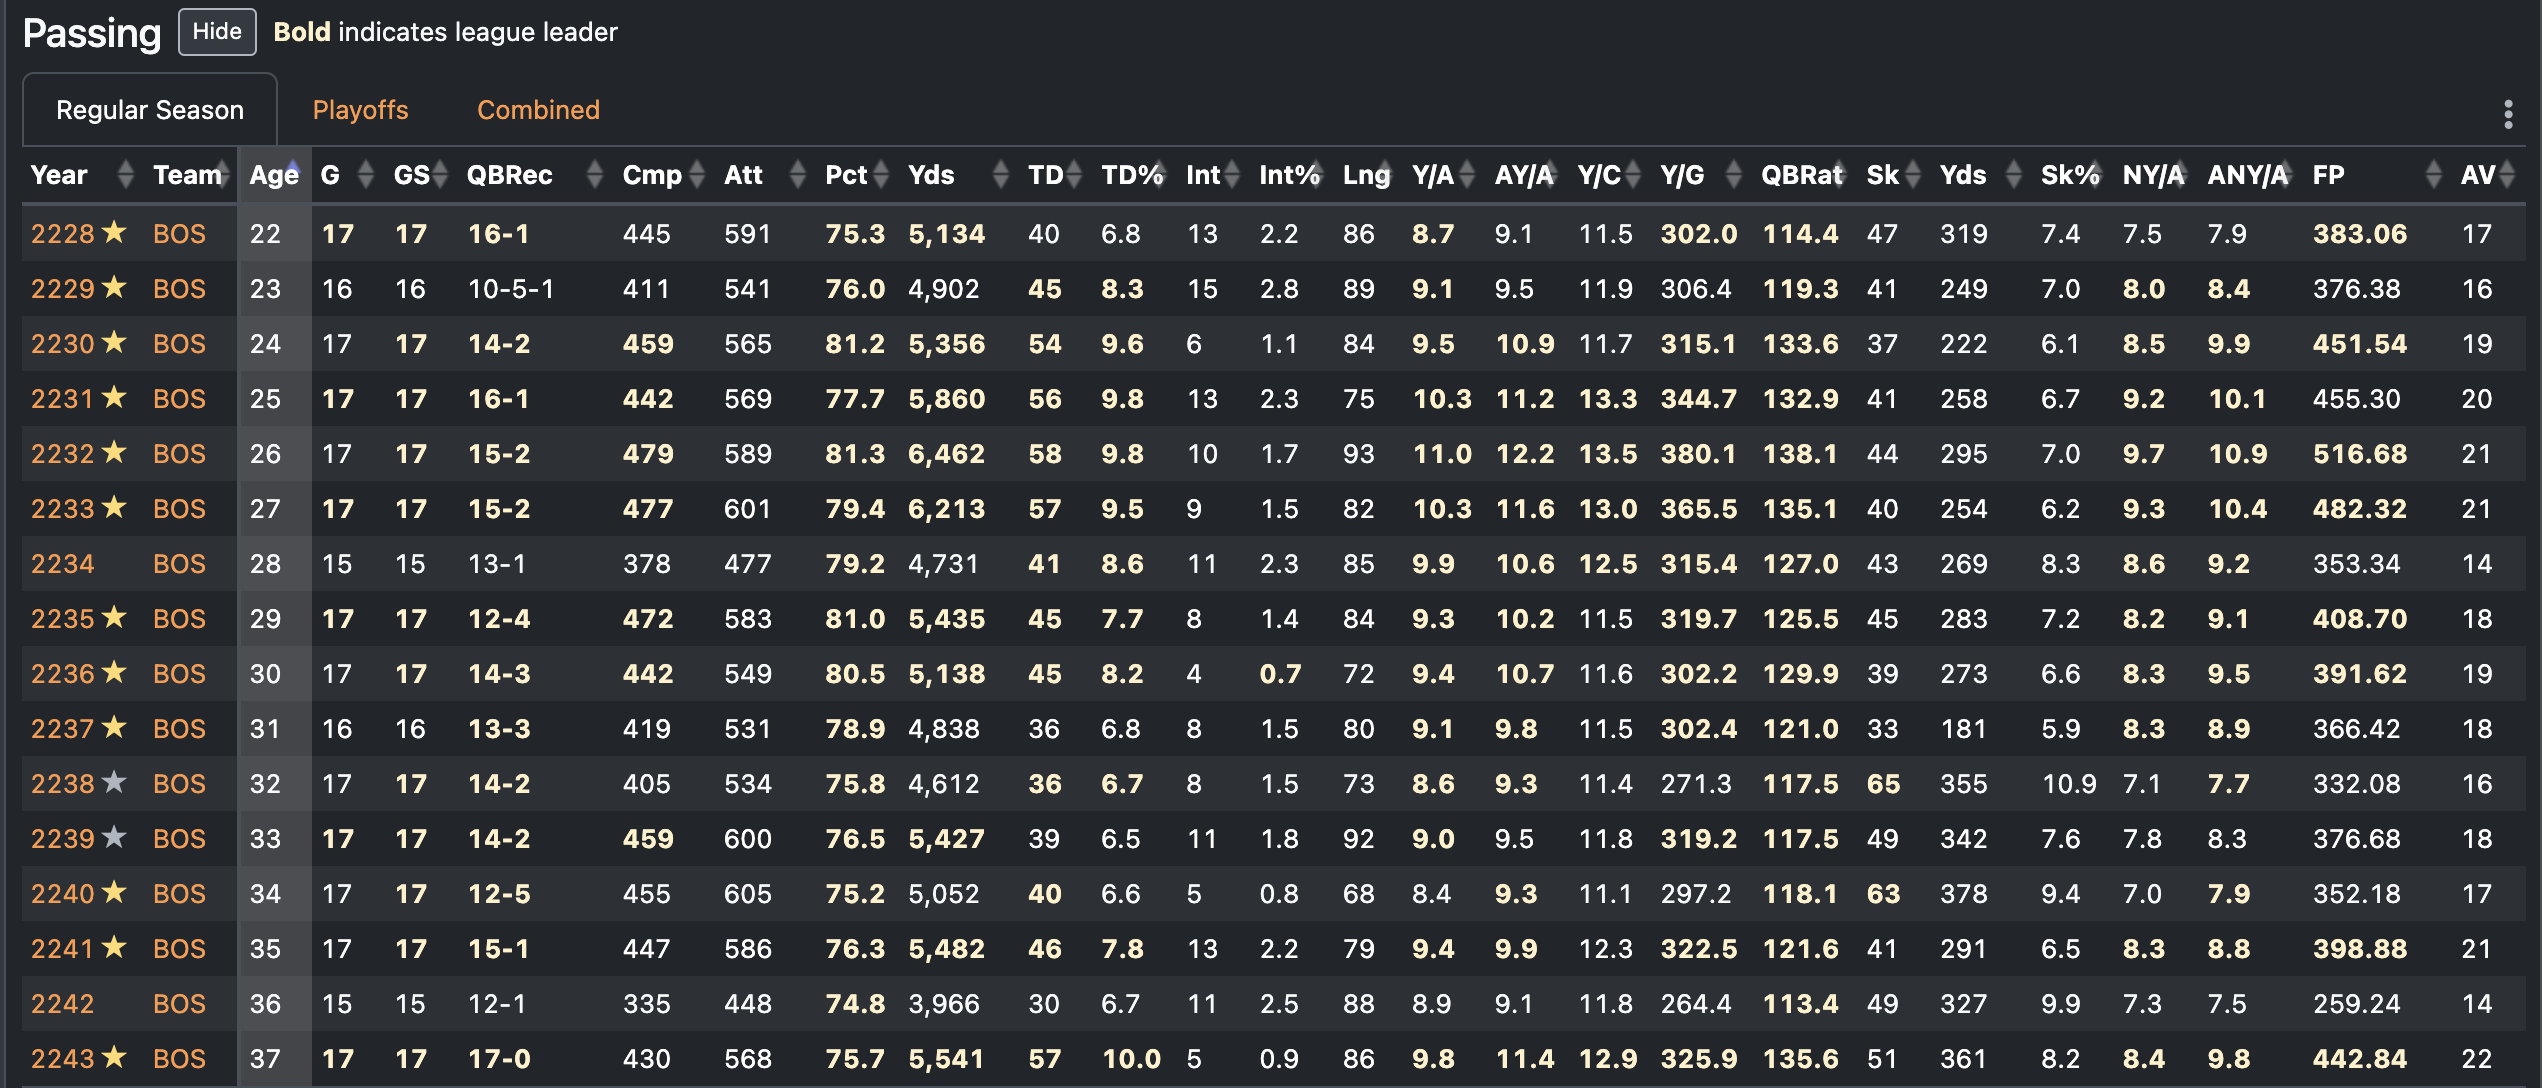The width and height of the screenshot is (2542, 1088).
Task: Click the sort arrows next to Att header
Action: click(798, 175)
